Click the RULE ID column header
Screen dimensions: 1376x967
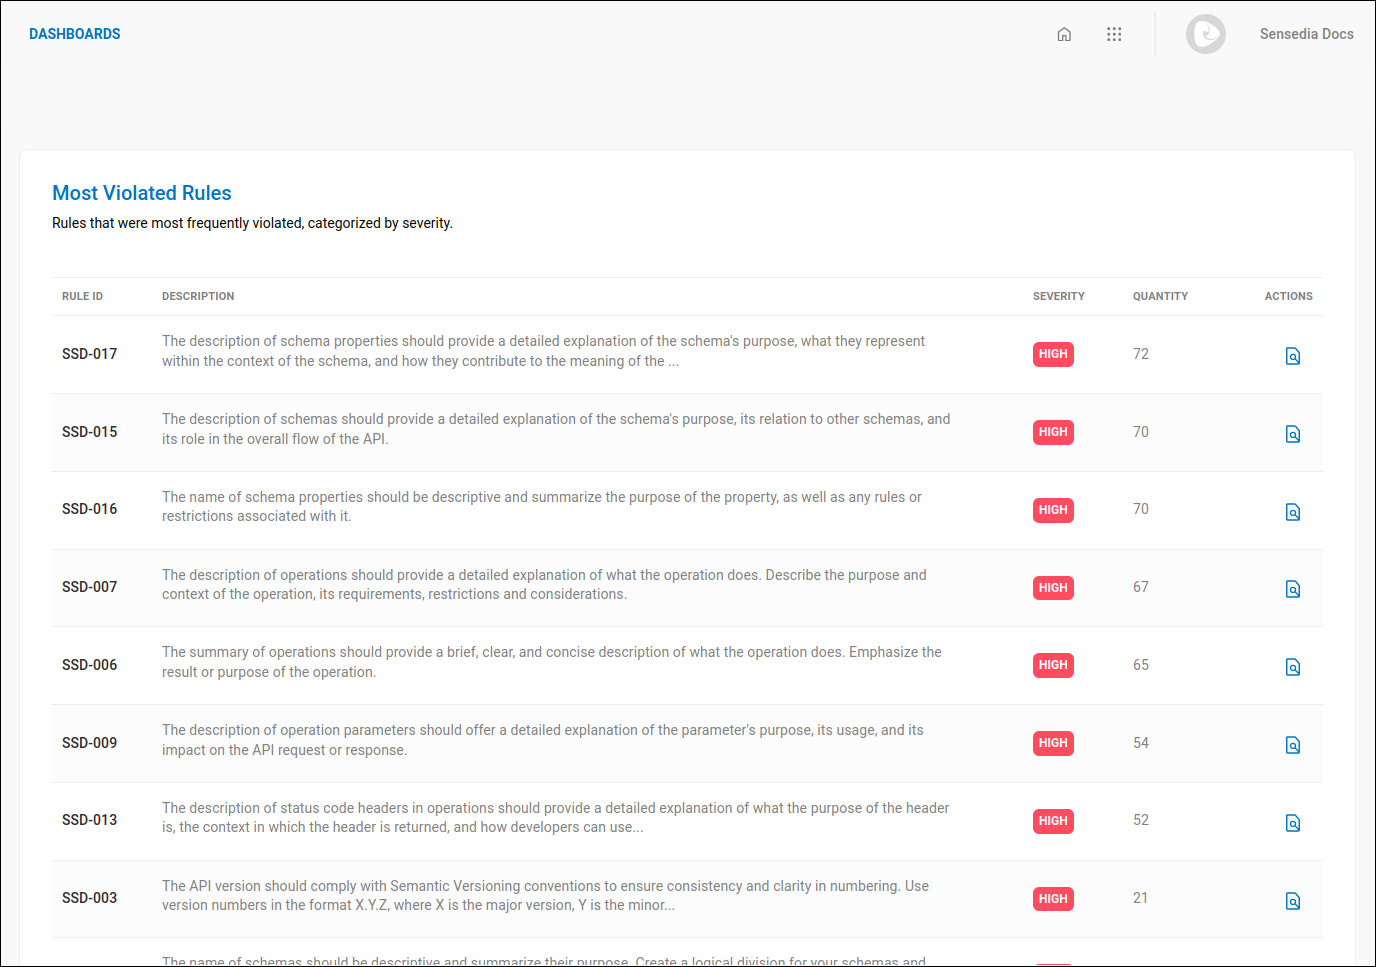82,296
